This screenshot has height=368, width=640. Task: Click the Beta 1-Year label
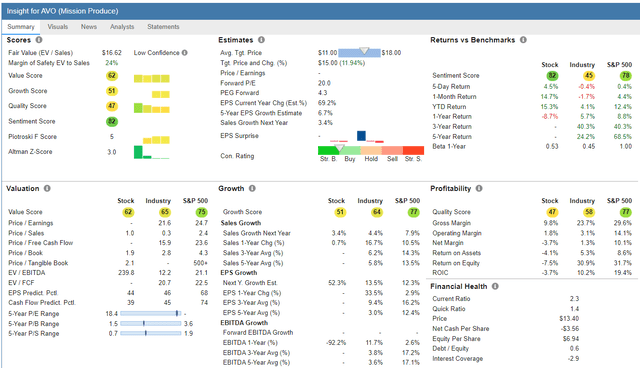point(449,146)
